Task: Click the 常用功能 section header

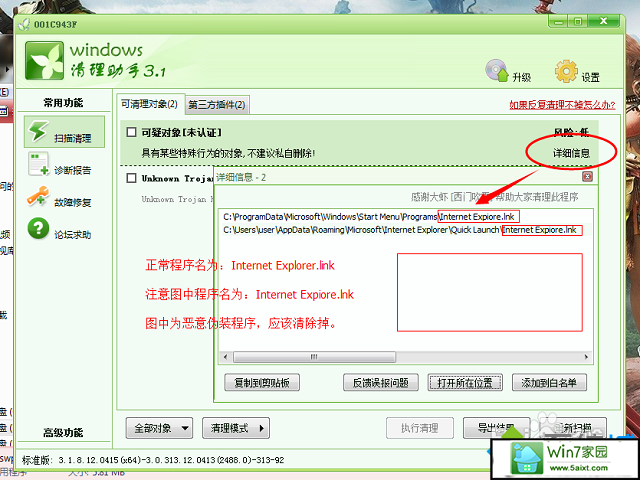Action: click(64, 103)
